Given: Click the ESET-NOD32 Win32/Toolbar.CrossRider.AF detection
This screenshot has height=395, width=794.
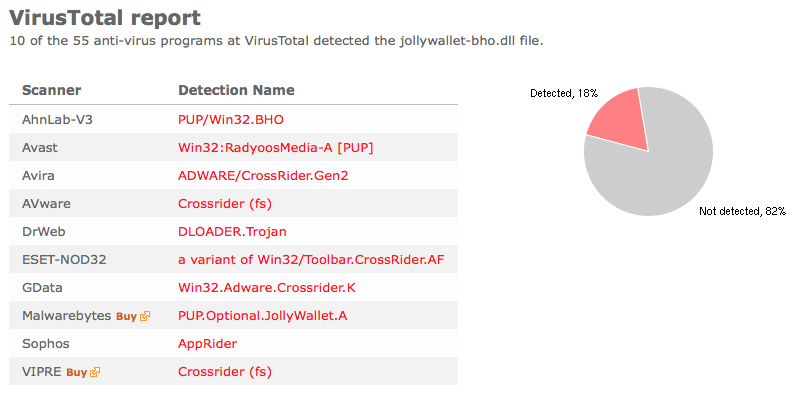Looking at the screenshot, I should (x=311, y=260).
